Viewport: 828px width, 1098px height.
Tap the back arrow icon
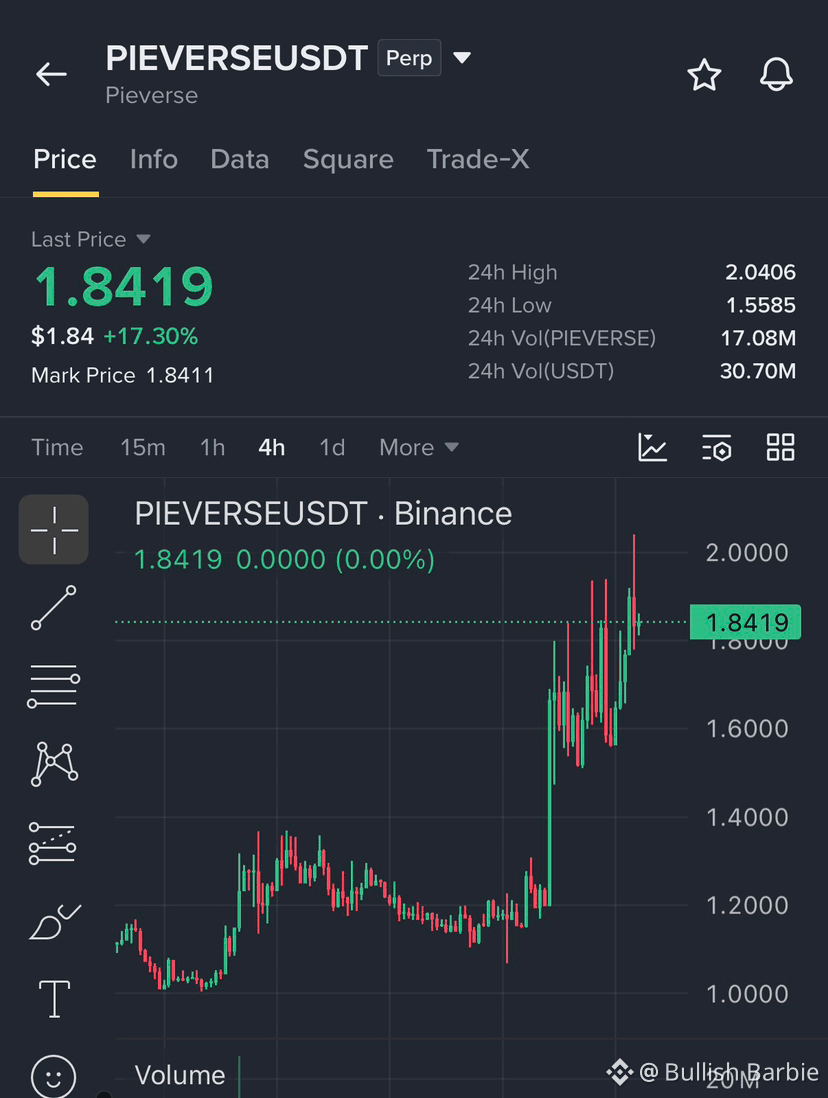51,74
